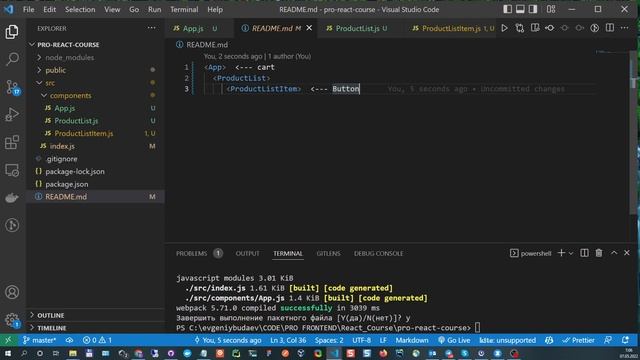Customize layout icon in title bar
This screenshot has height=360, width=640.
[551, 9]
